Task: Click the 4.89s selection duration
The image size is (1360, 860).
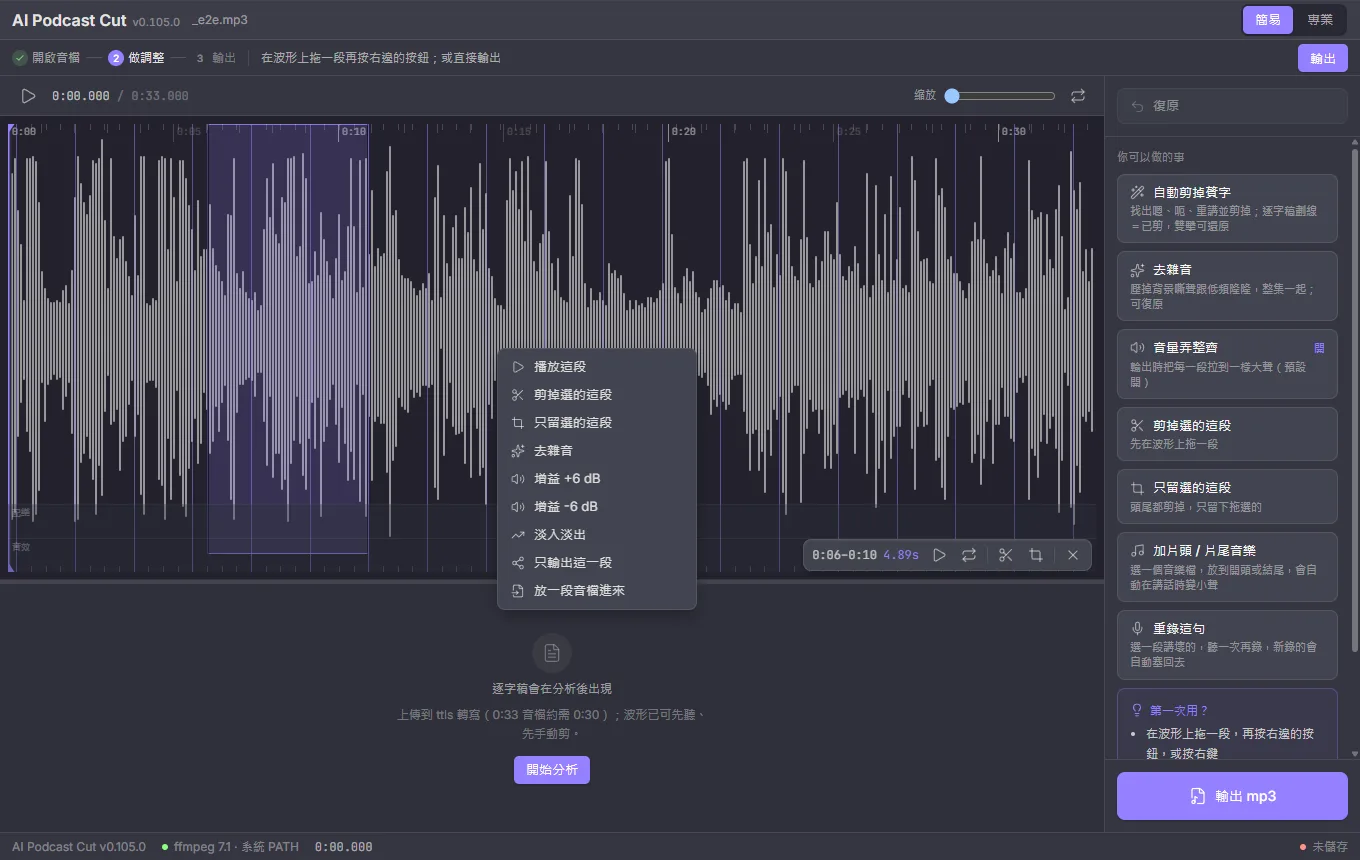Action: point(901,555)
